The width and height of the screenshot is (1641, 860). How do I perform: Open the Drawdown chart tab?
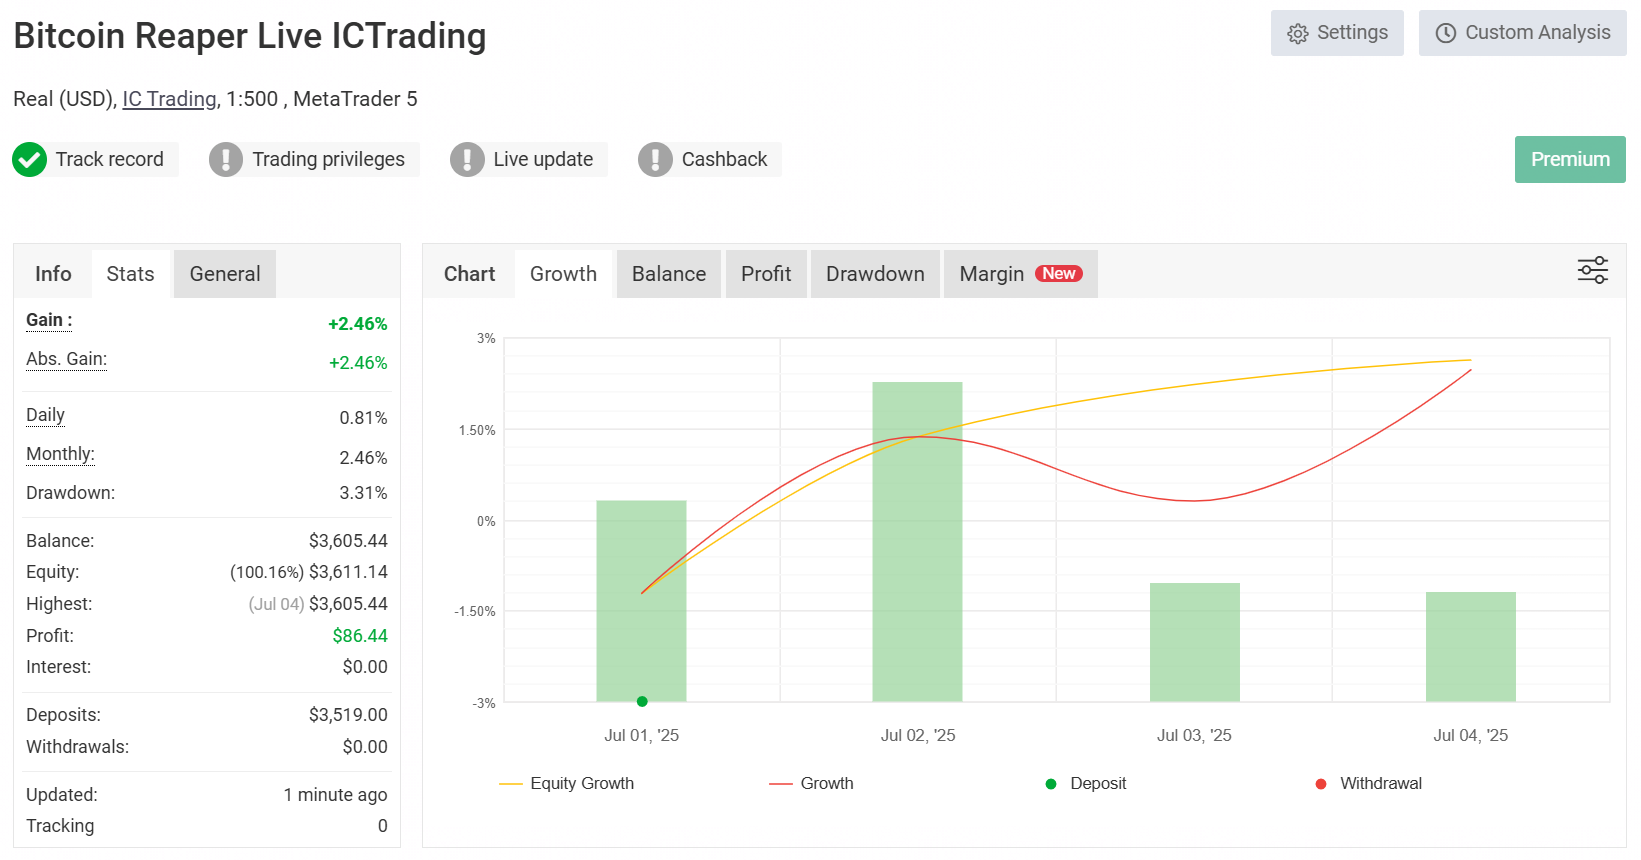click(x=875, y=274)
